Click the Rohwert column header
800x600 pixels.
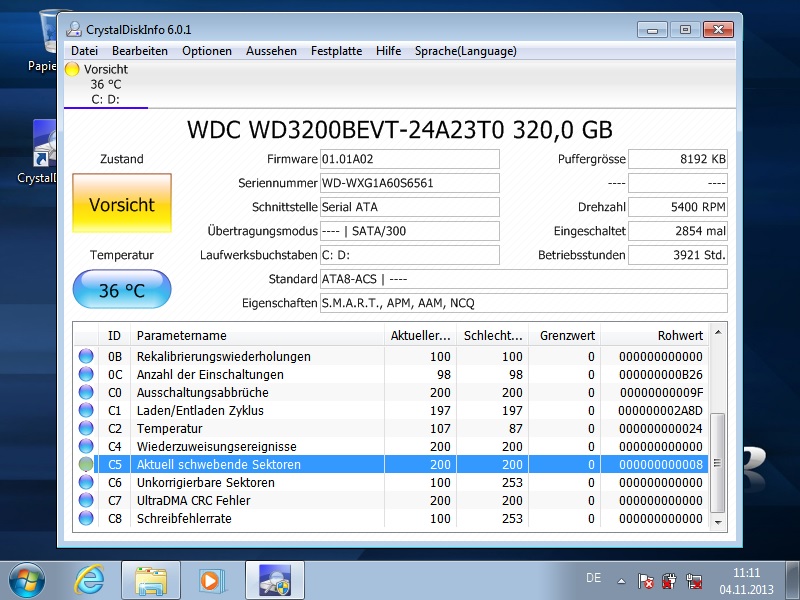point(654,335)
